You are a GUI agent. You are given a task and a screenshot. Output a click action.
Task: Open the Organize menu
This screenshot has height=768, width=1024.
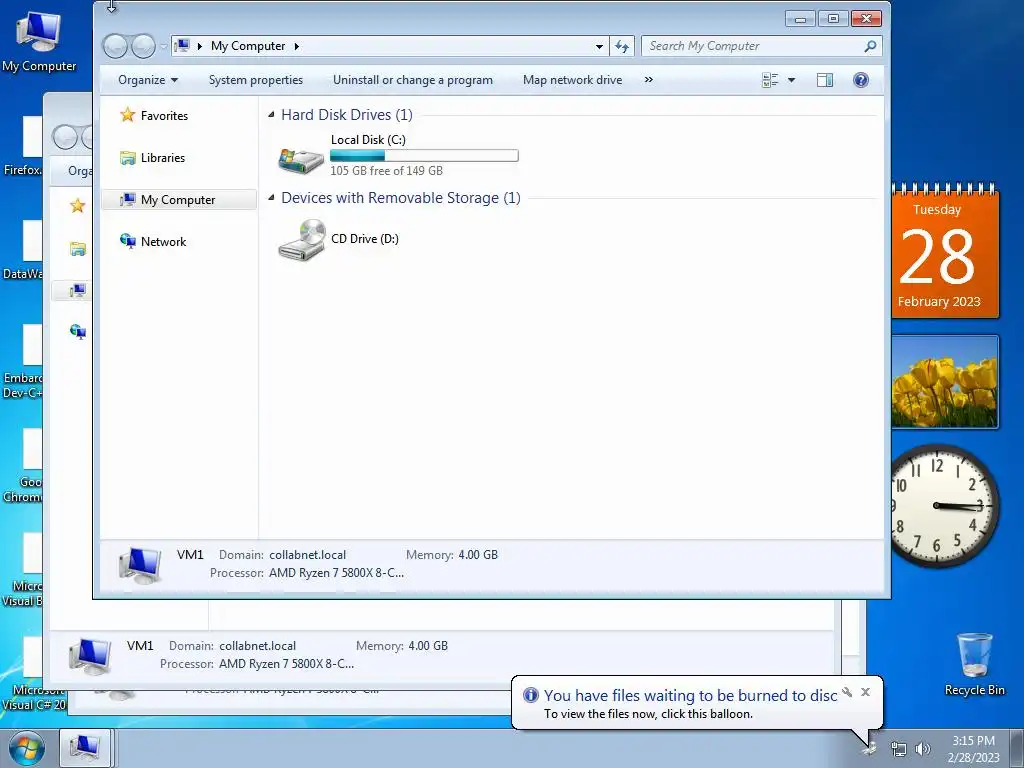tap(148, 80)
